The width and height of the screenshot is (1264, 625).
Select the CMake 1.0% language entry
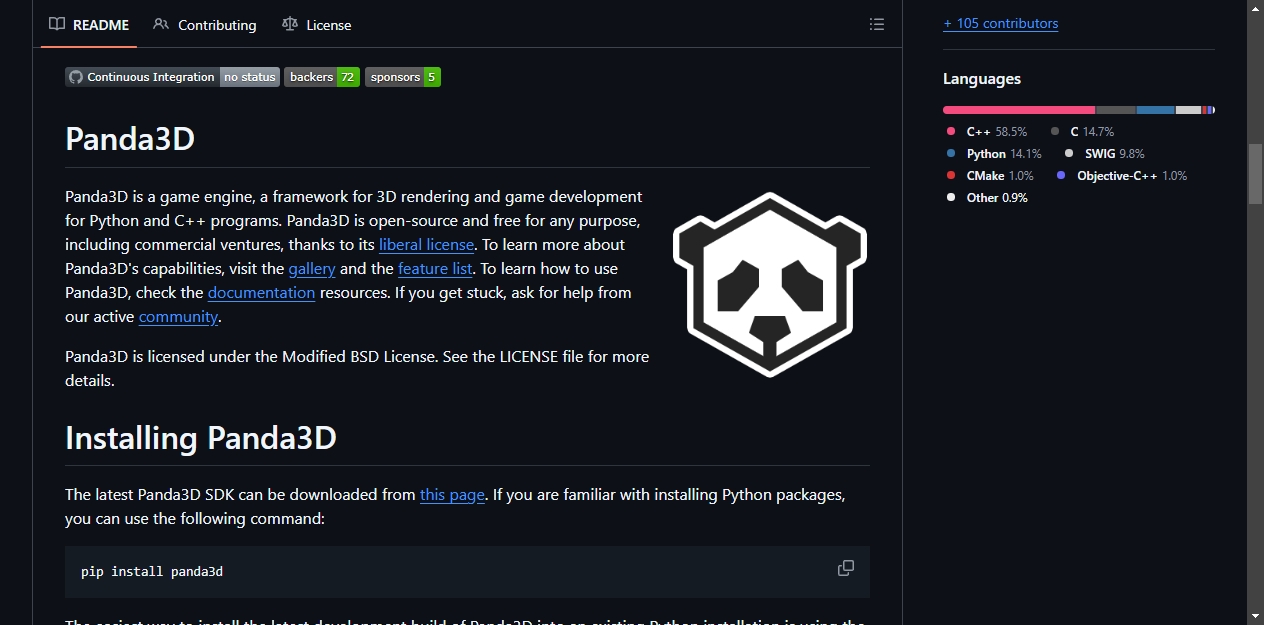coord(990,175)
